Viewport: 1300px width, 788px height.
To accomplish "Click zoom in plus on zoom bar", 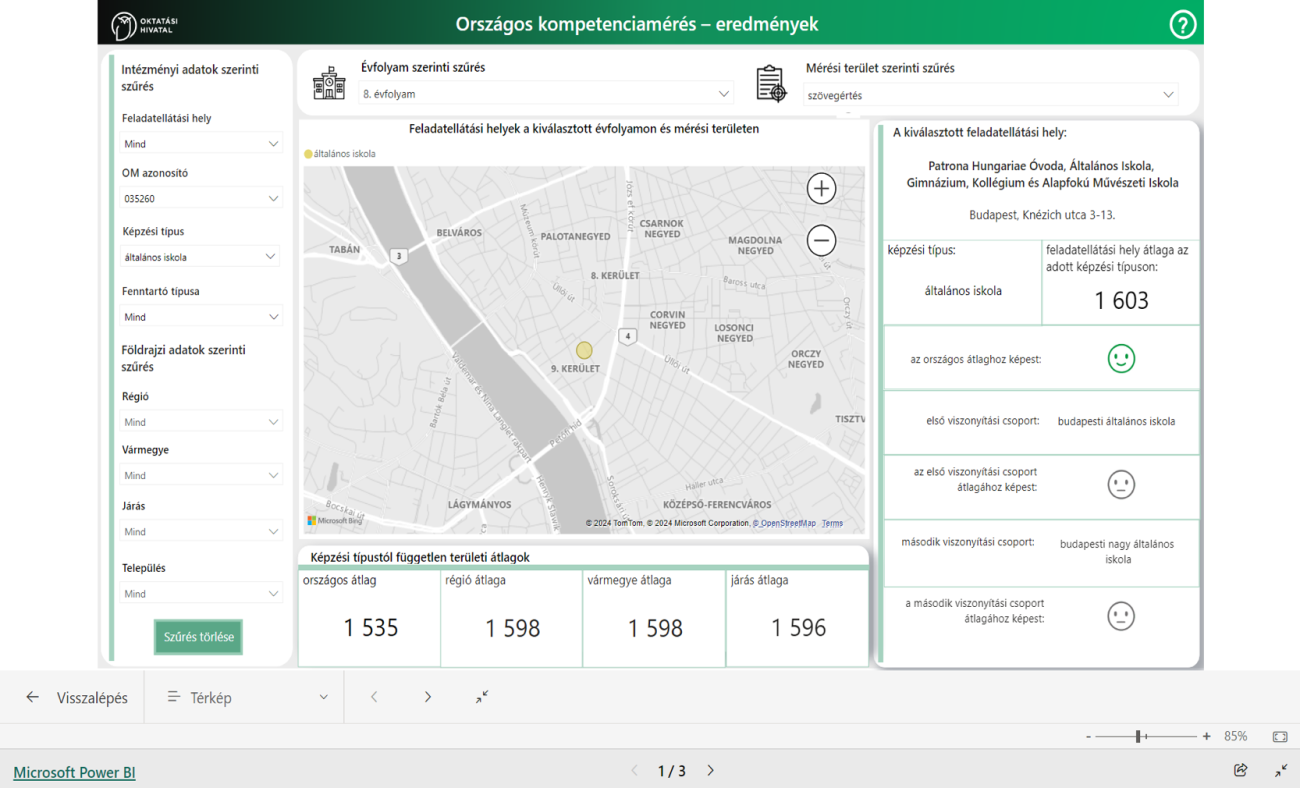I will [1207, 736].
